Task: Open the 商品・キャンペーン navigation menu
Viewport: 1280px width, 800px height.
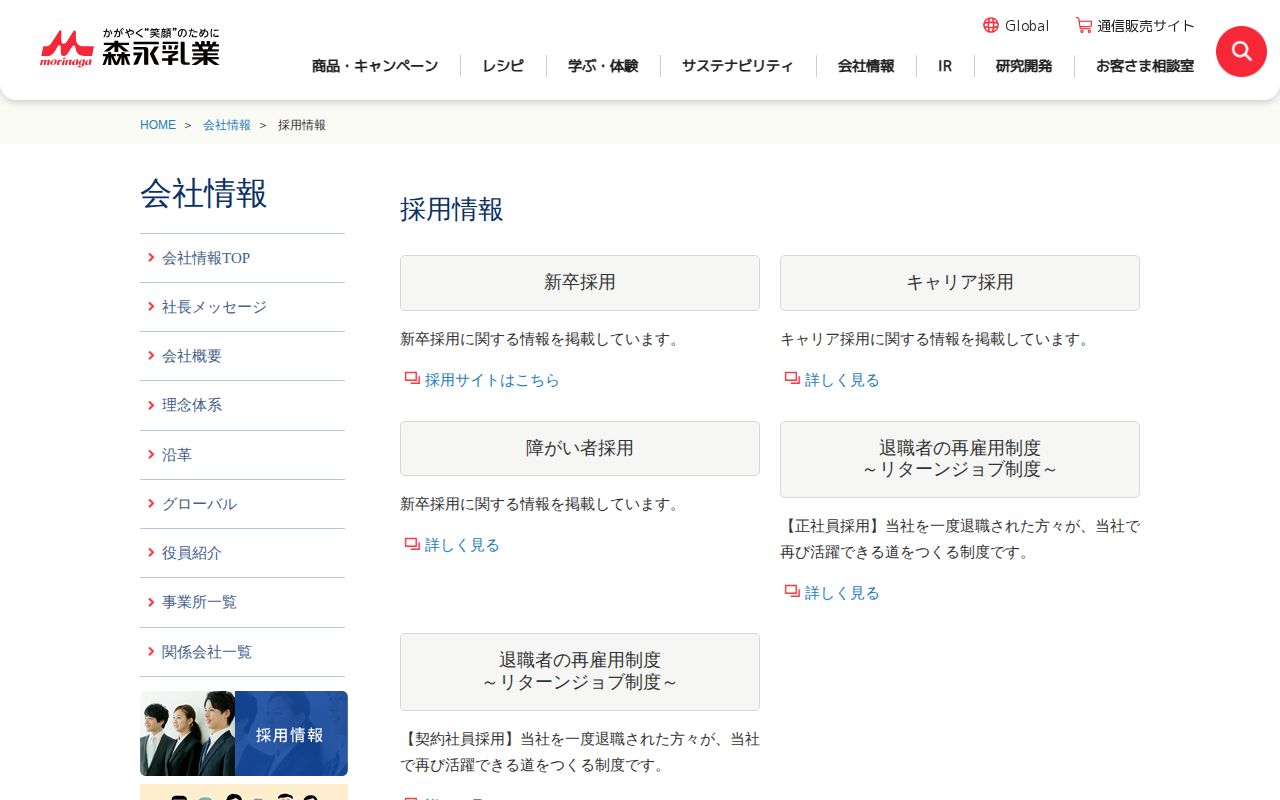Action: pyautogui.click(x=375, y=66)
